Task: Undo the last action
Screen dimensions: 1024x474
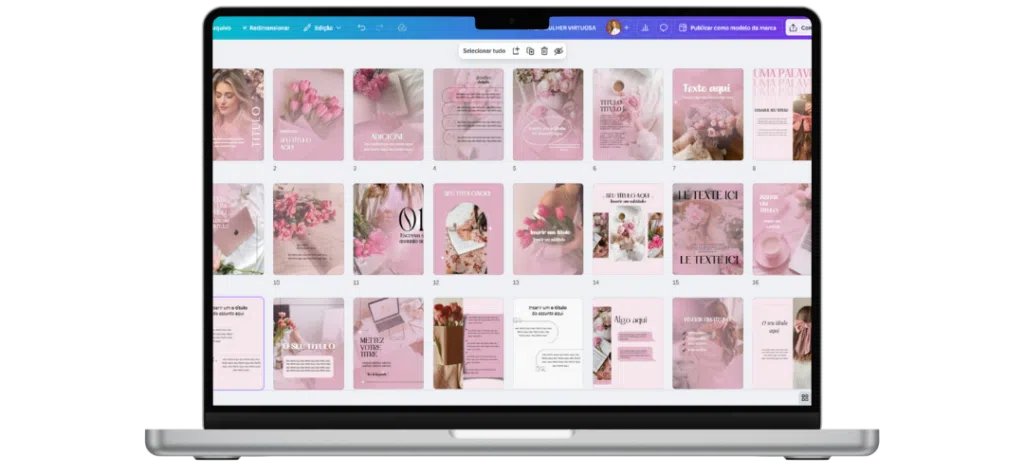Action: 361,27
